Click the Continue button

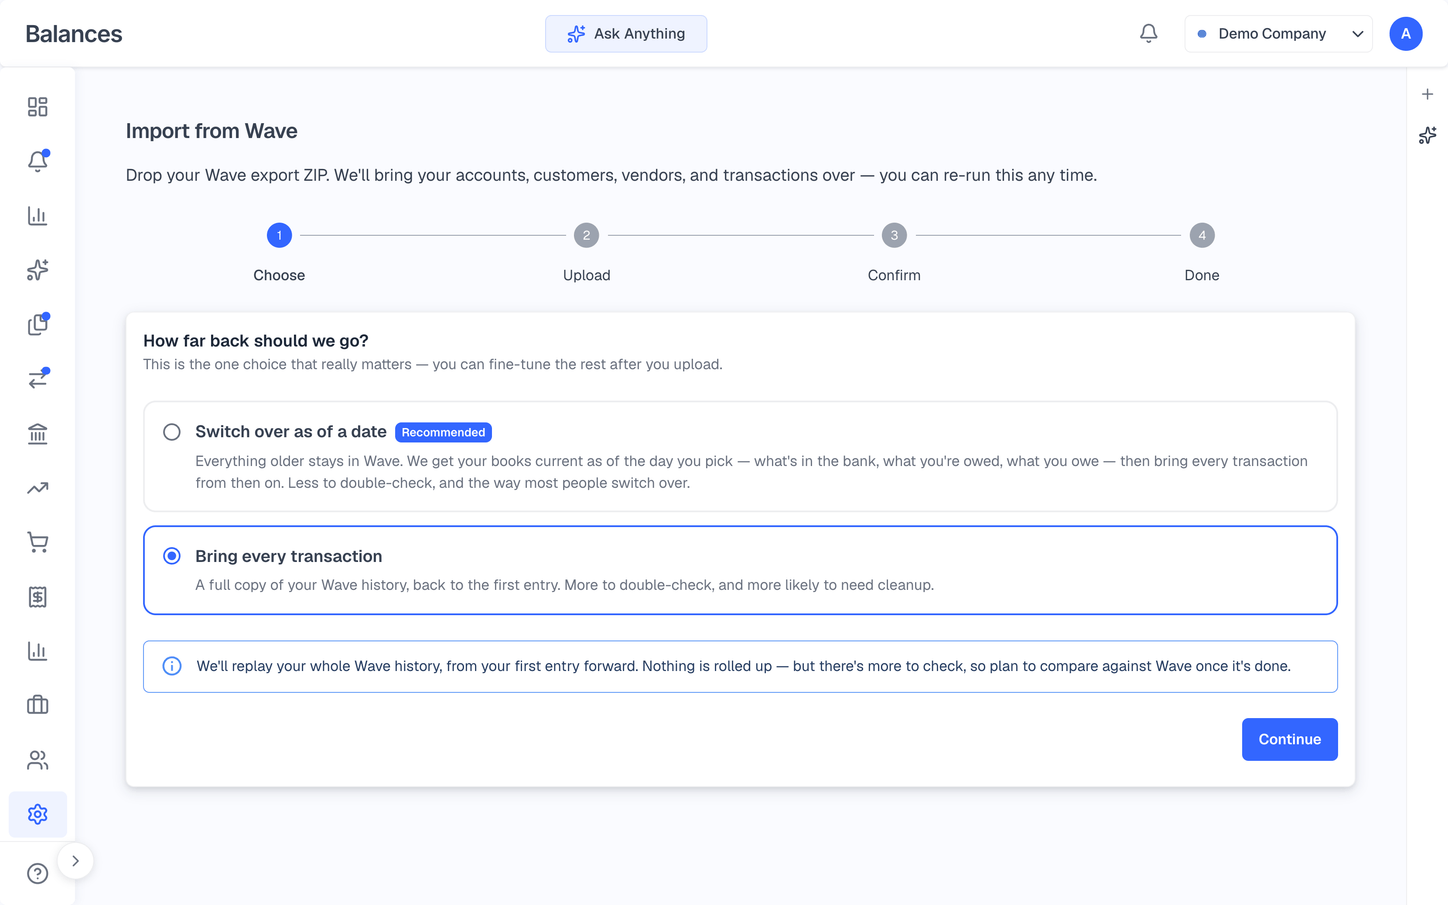tap(1289, 739)
